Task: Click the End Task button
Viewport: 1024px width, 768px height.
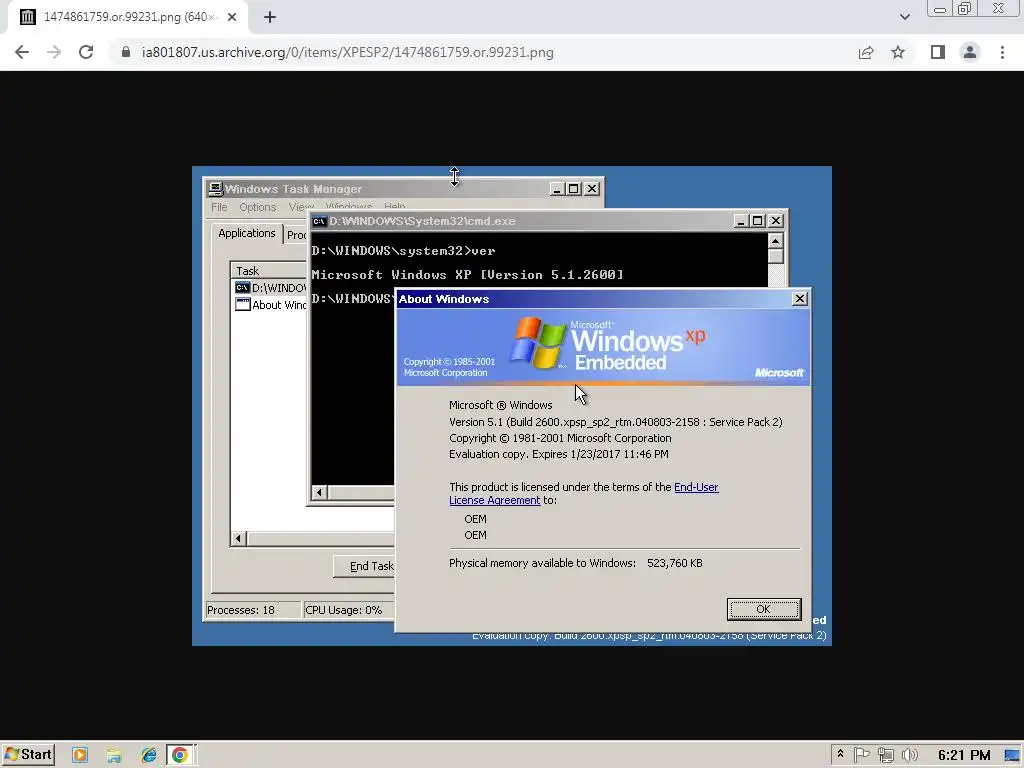Action: [364, 566]
